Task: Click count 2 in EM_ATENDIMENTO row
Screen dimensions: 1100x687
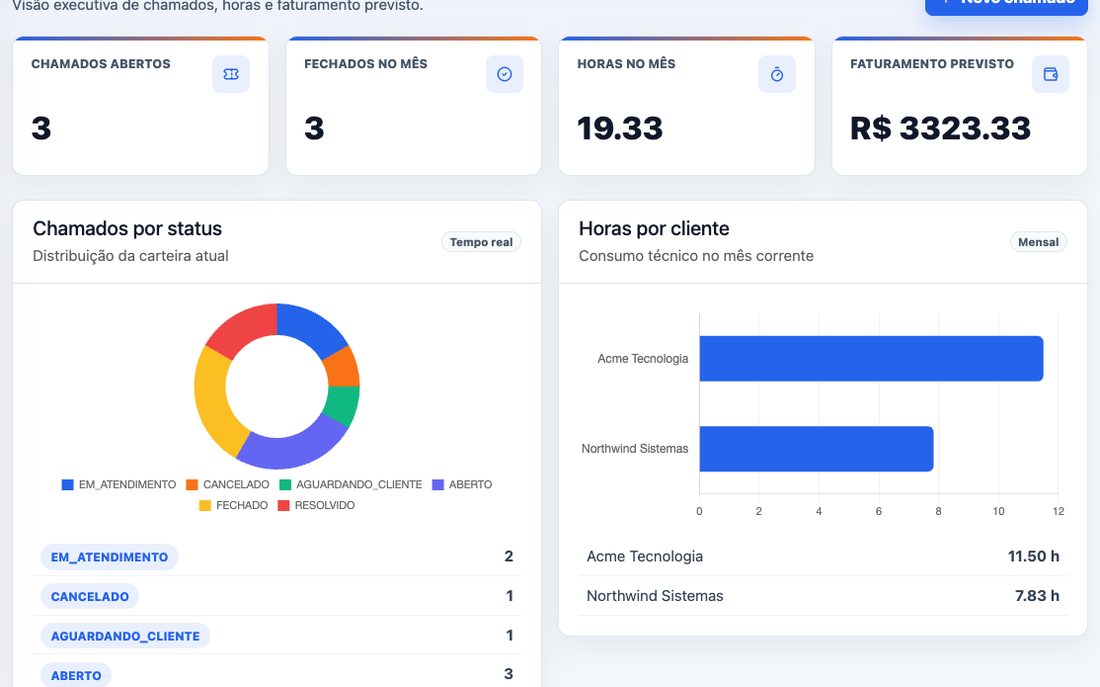Action: click(x=509, y=556)
